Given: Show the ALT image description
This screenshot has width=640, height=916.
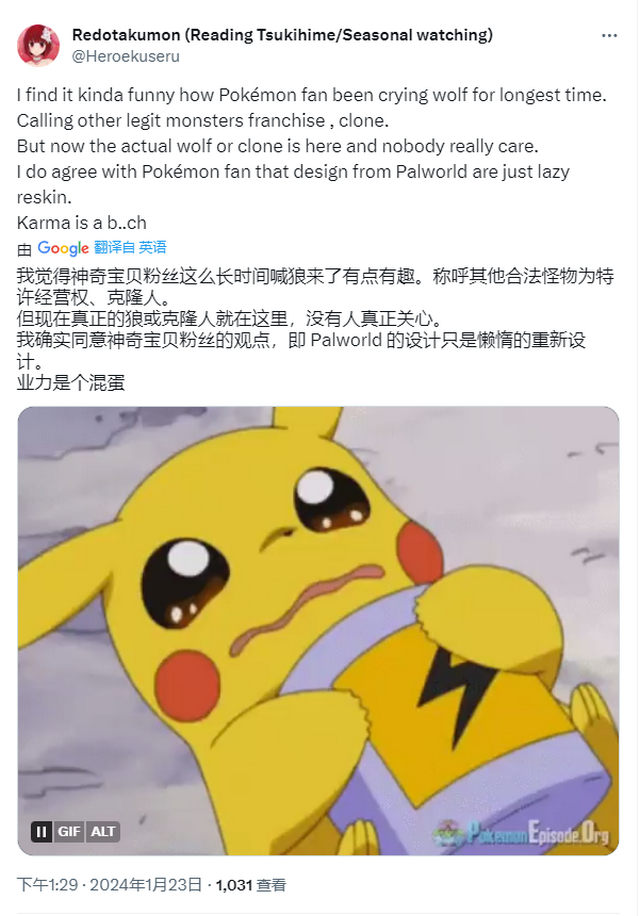Looking at the screenshot, I should click(x=103, y=831).
